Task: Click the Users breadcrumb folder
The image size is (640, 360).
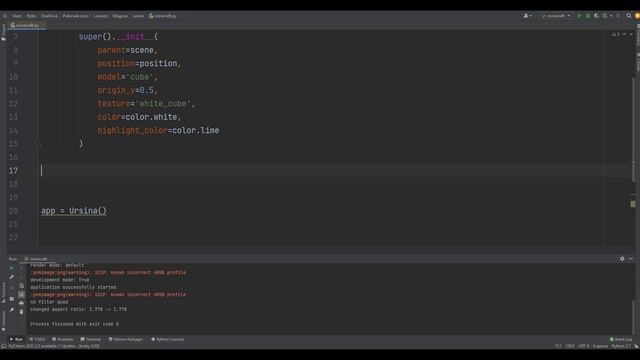Action: click(17, 16)
